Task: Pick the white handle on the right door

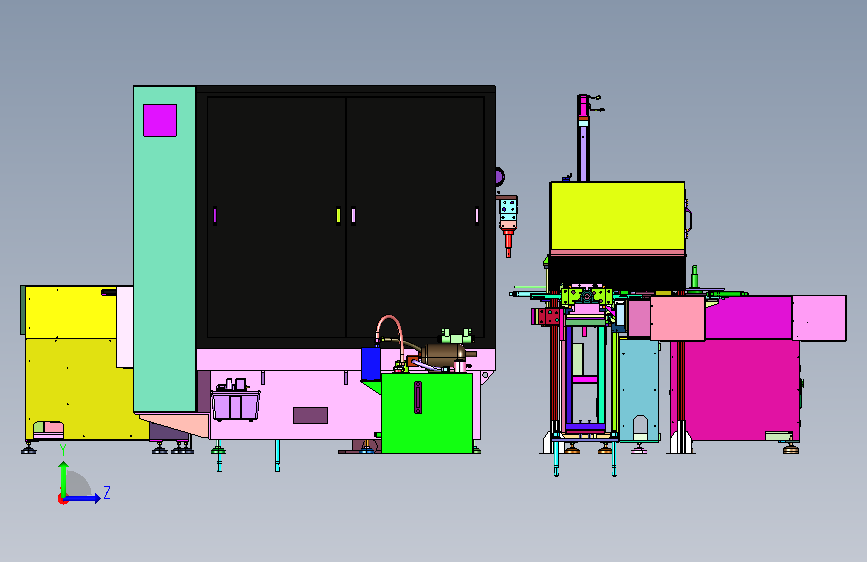Action: pyautogui.click(x=477, y=215)
